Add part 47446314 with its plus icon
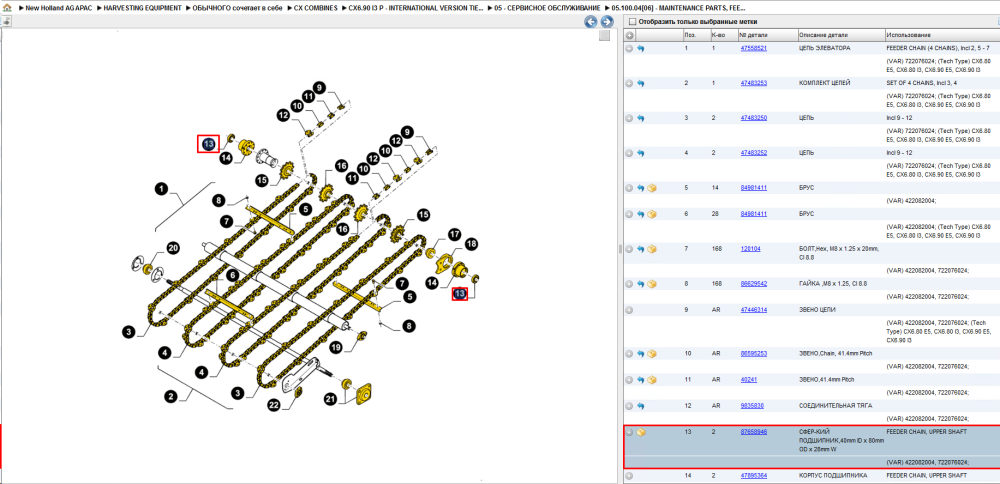Screen dimensions: 1000x484 point(629,310)
